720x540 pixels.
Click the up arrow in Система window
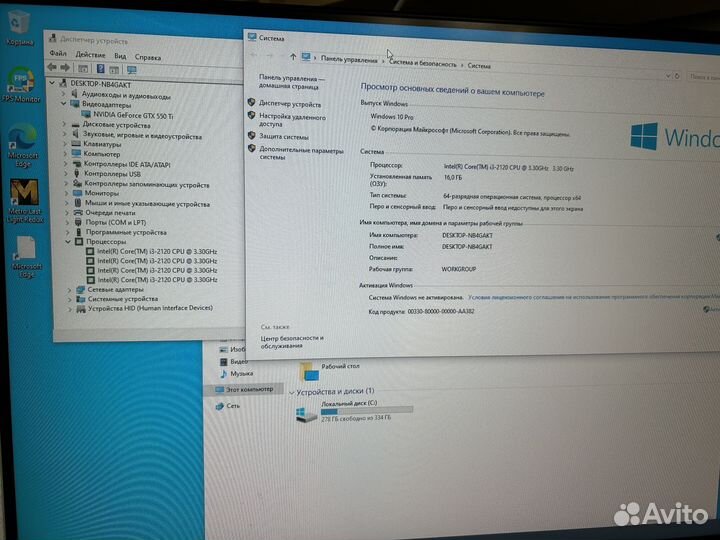293,56
